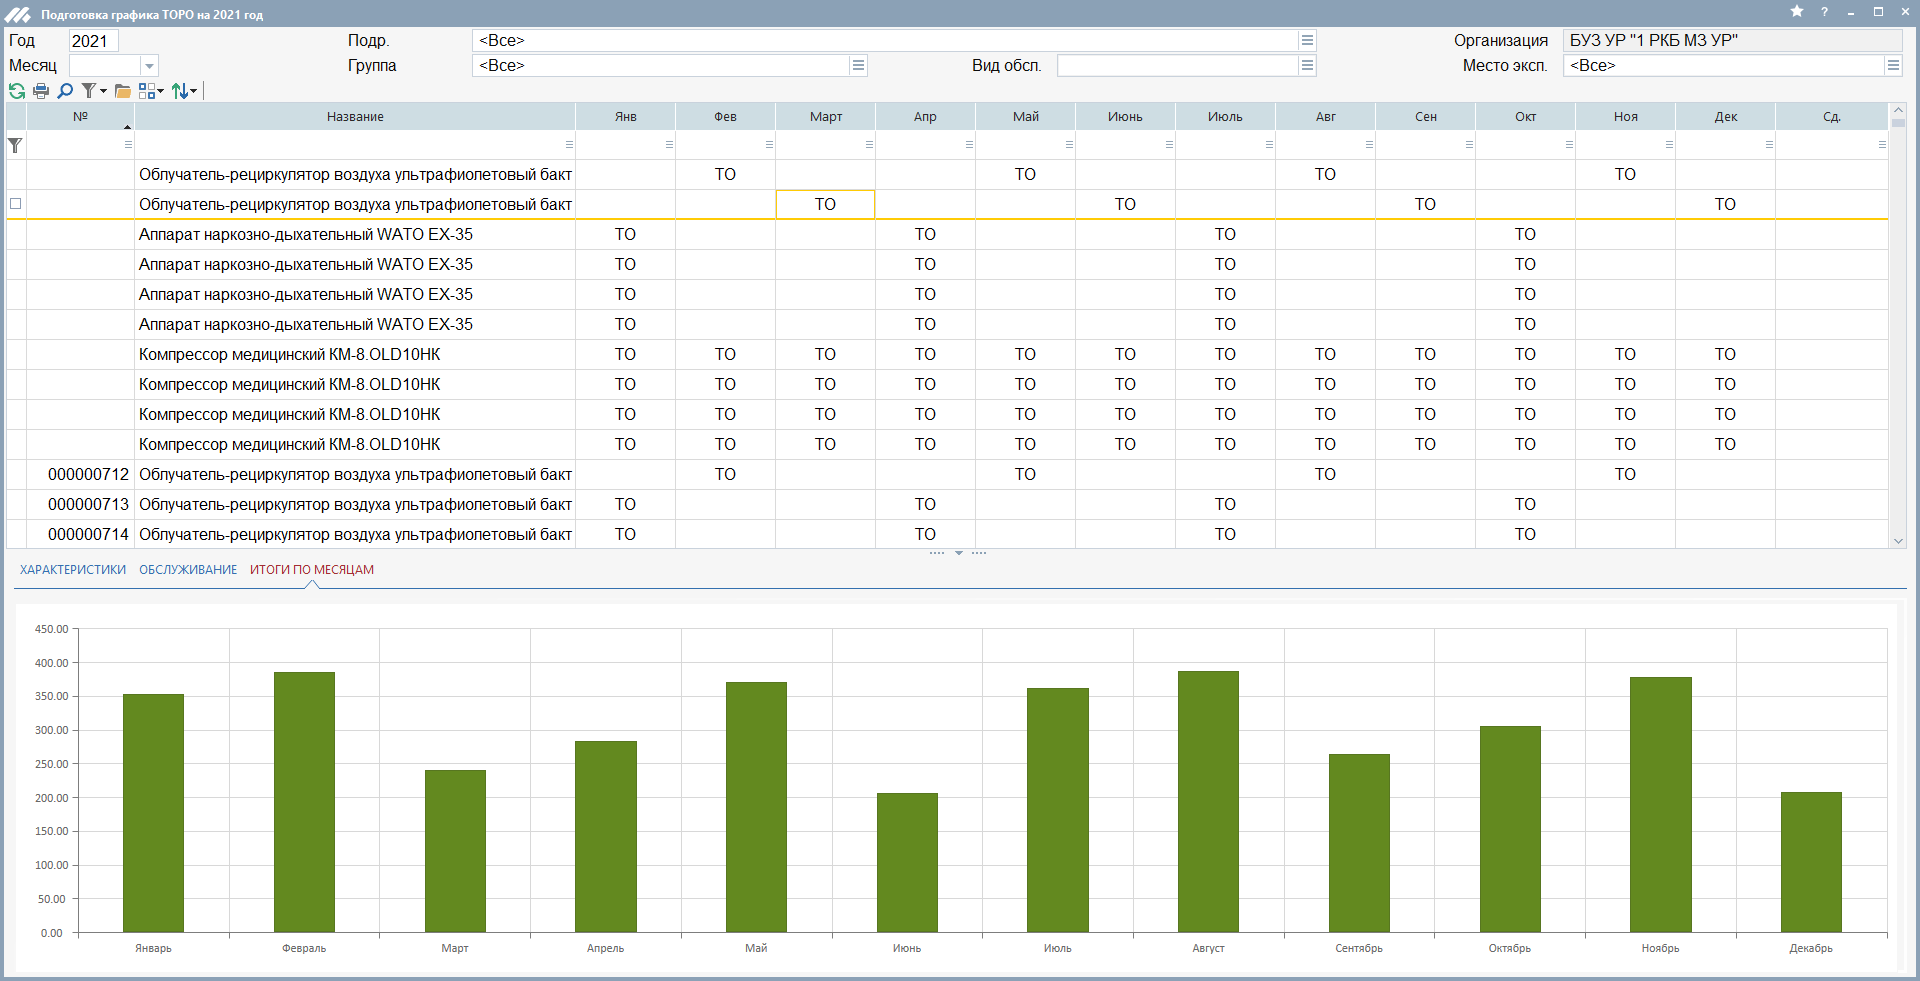Click ТО in Окт column of row 000000713
1920x981 pixels.
pyautogui.click(x=1525, y=504)
